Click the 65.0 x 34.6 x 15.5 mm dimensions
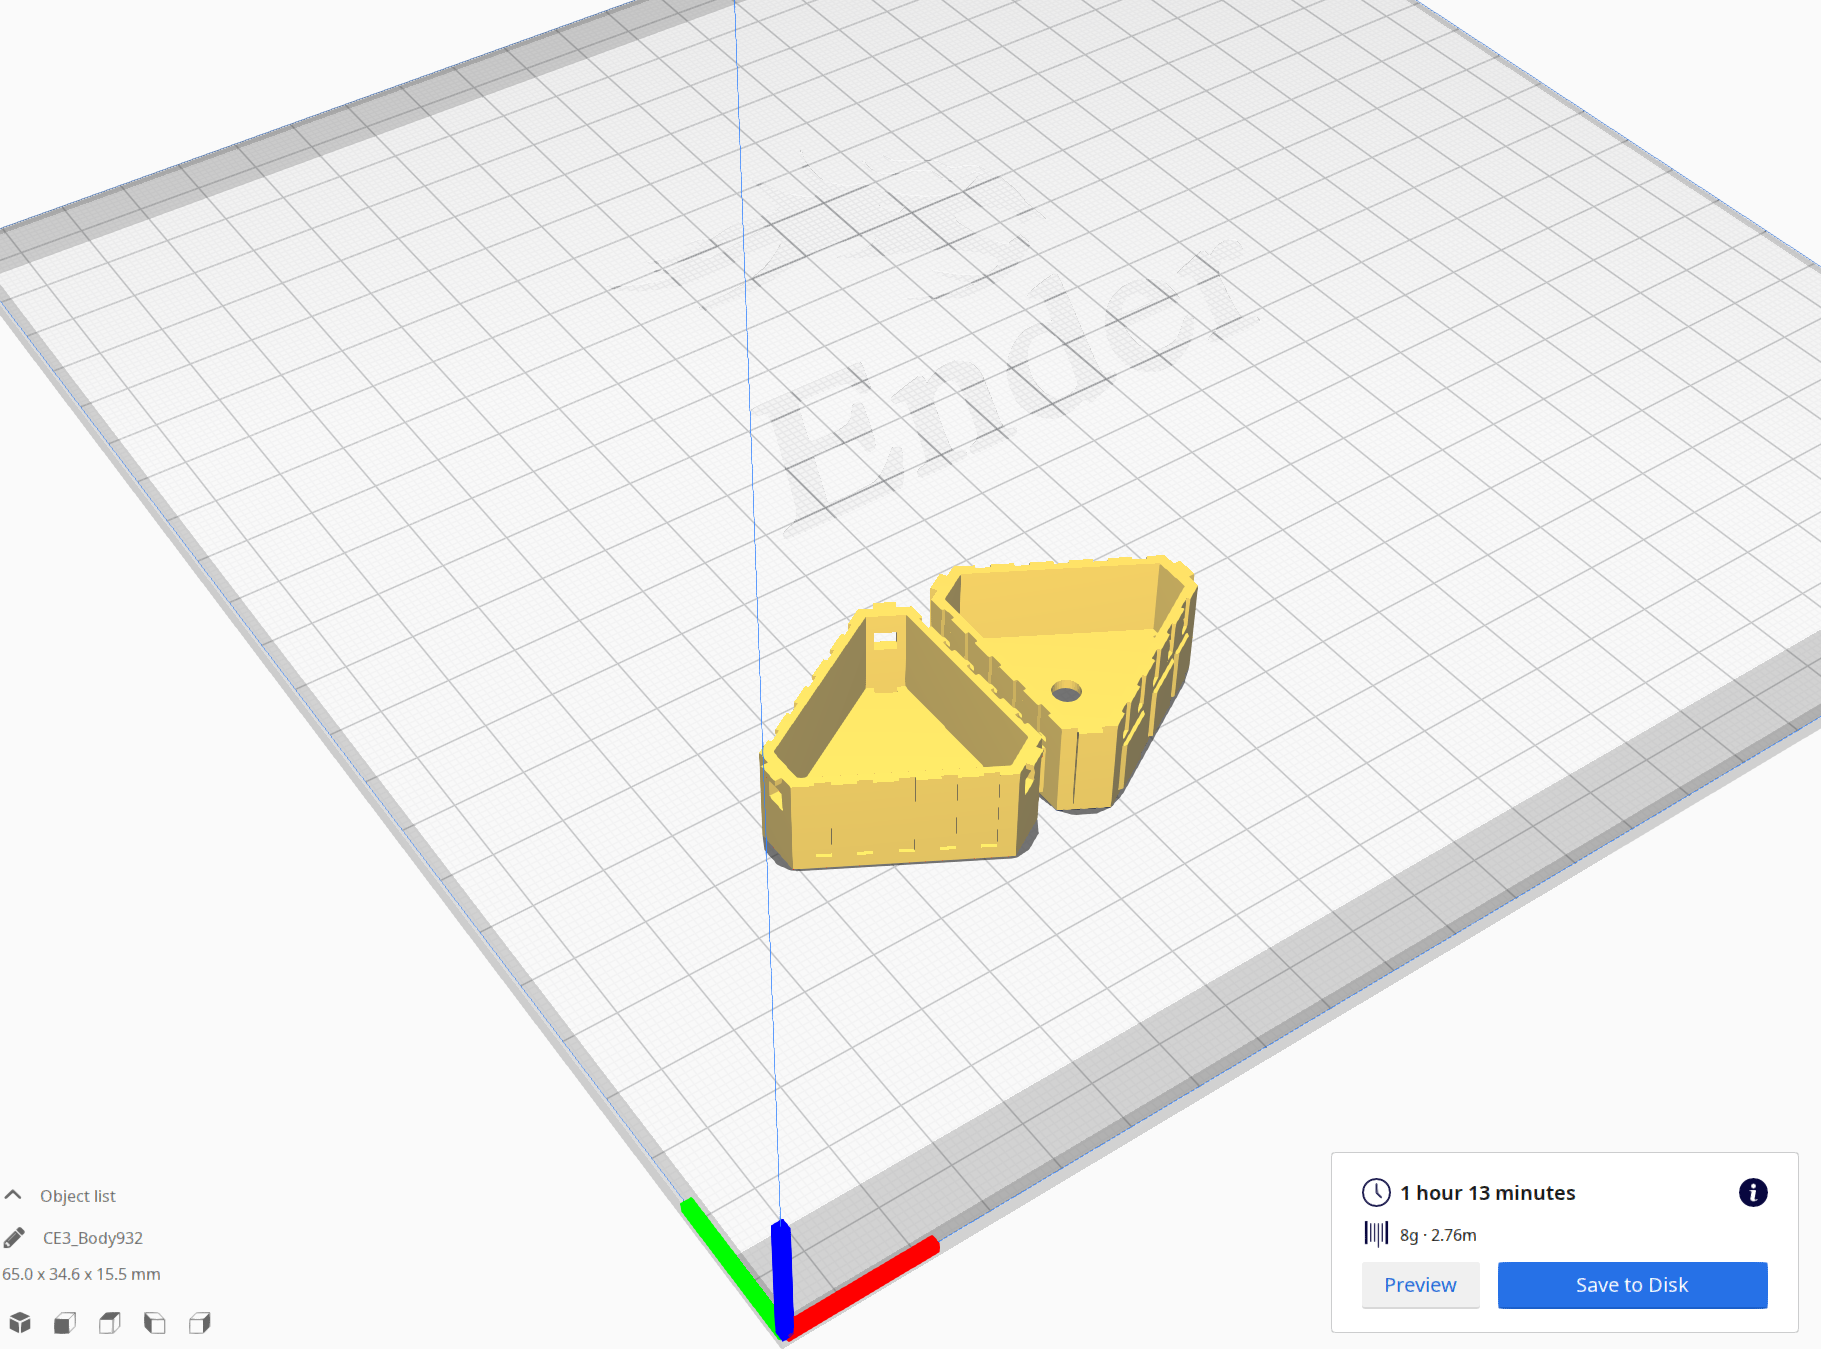 [x=81, y=1274]
